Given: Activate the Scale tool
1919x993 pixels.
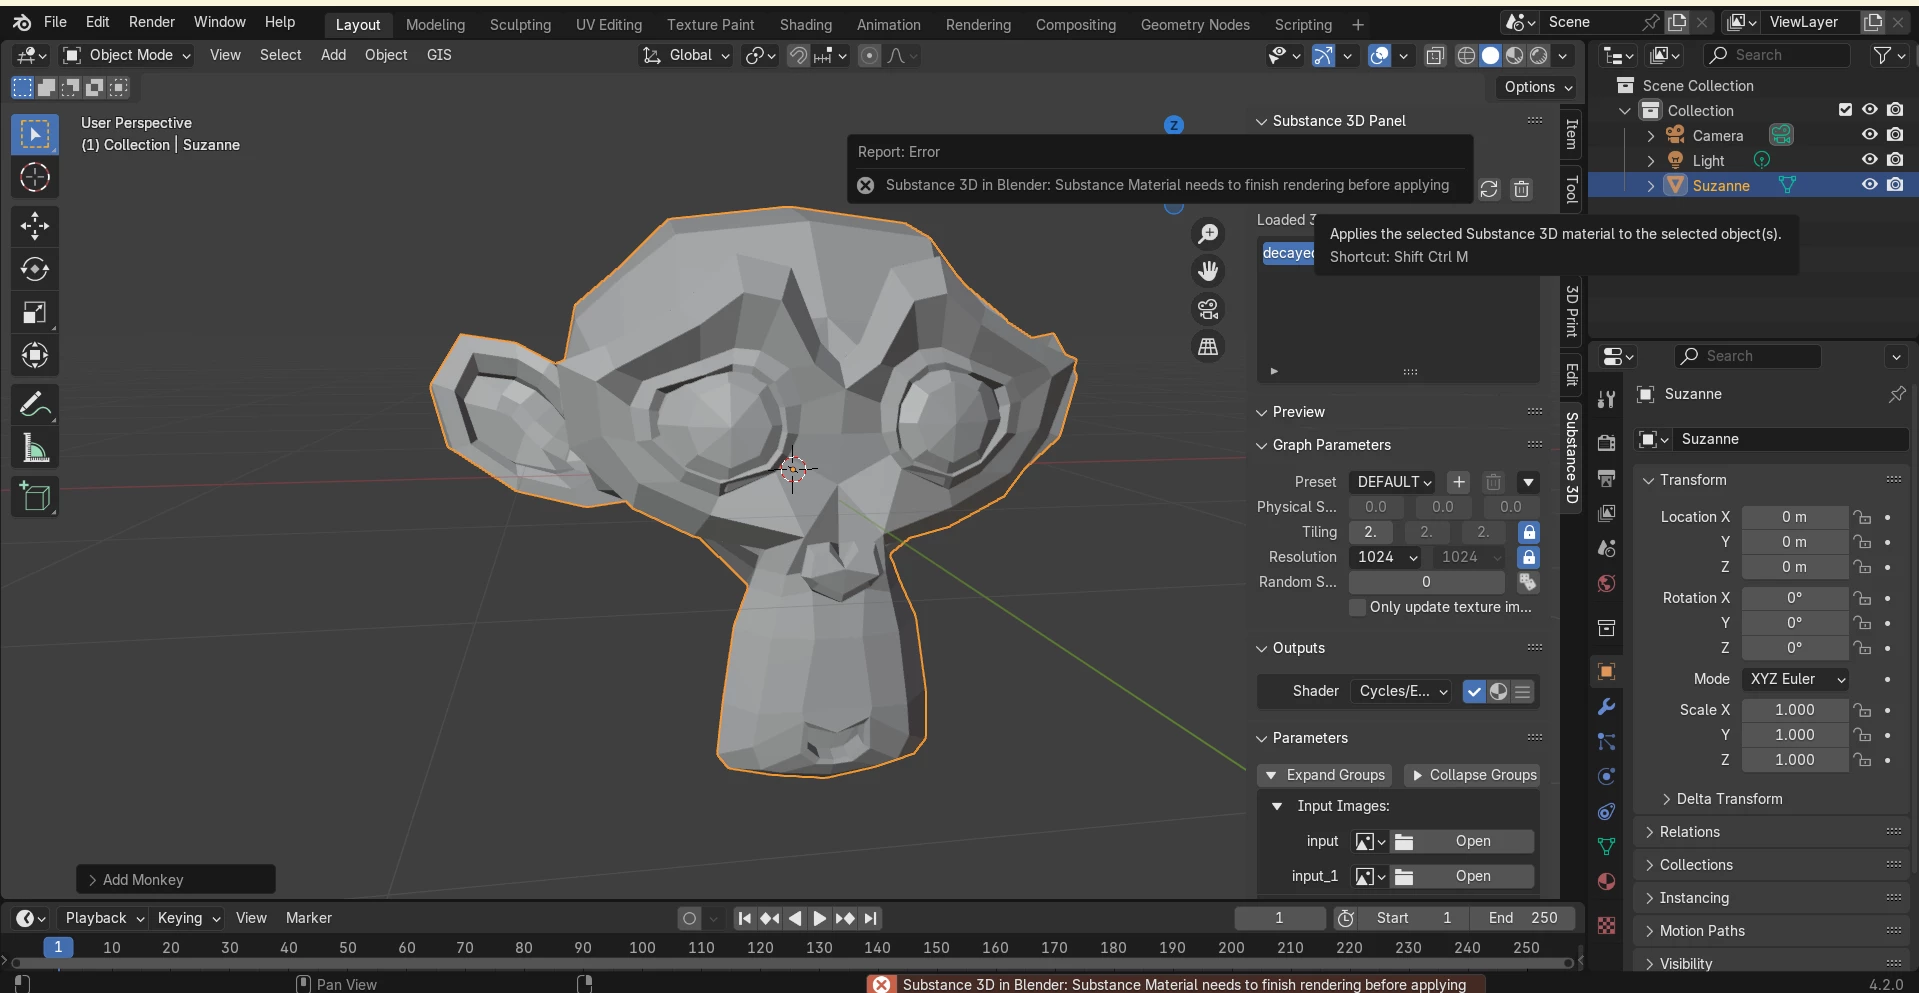Looking at the screenshot, I should pos(35,313).
